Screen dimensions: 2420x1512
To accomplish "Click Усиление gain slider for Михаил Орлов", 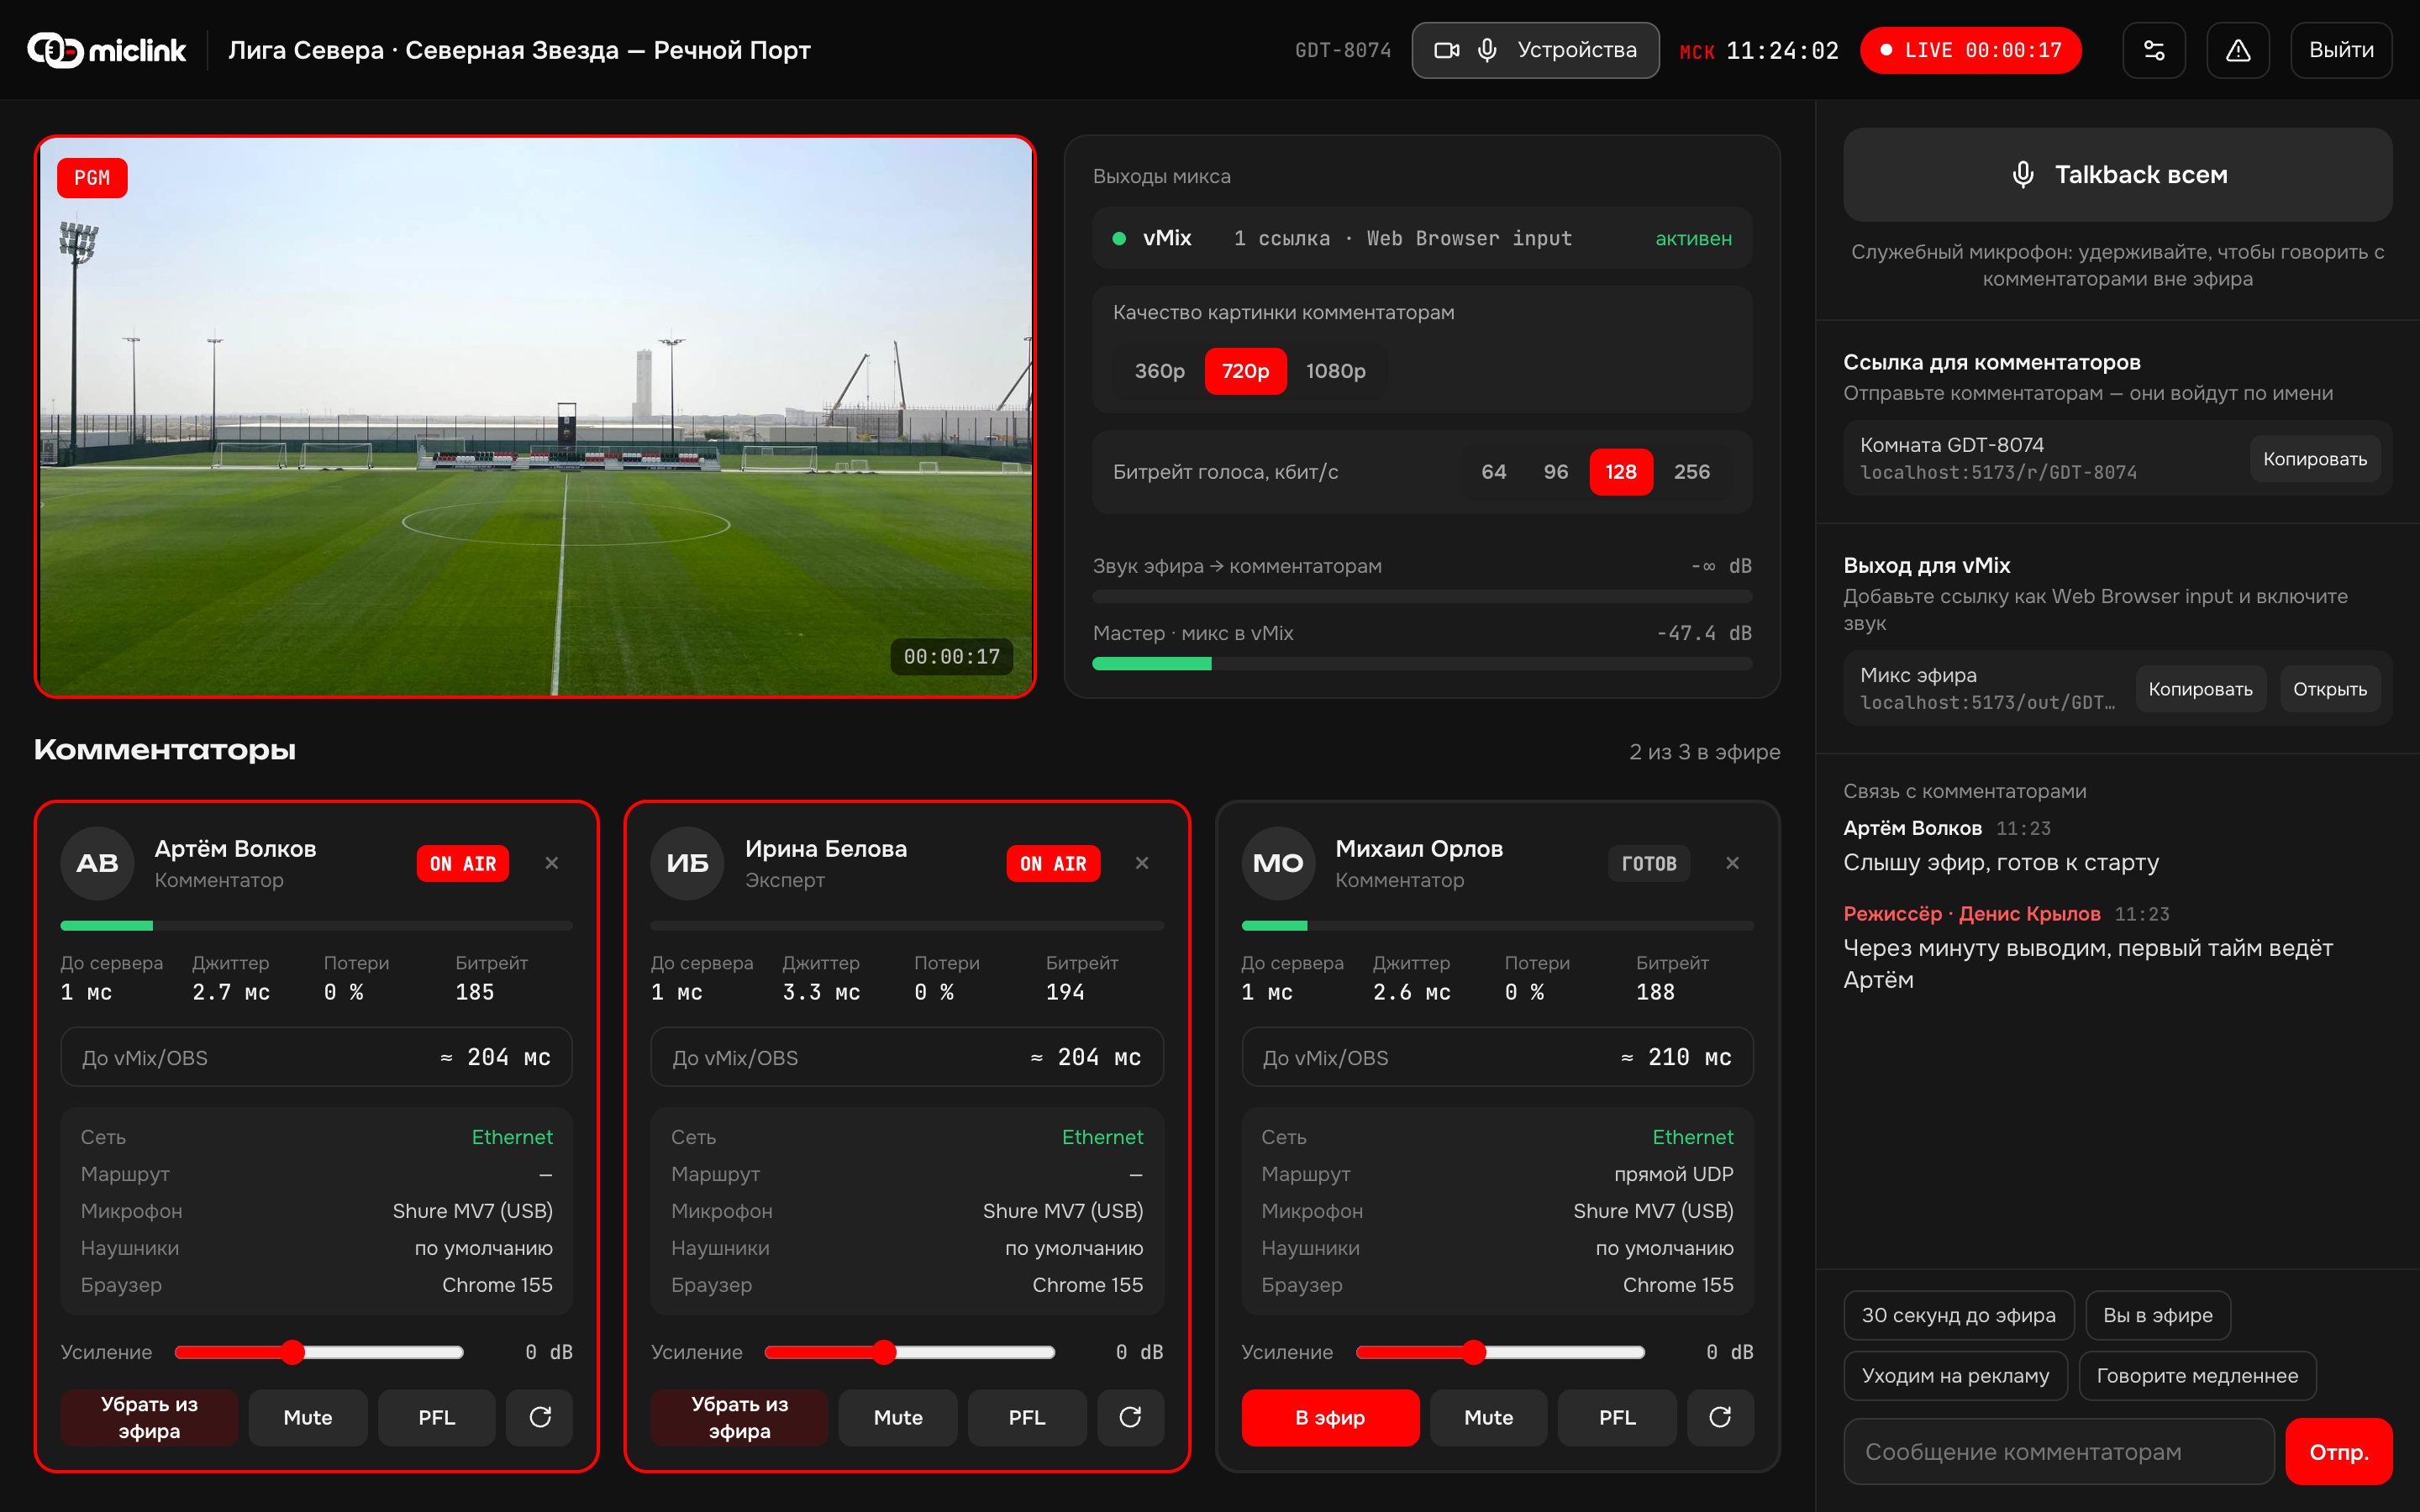I will [x=1500, y=1352].
